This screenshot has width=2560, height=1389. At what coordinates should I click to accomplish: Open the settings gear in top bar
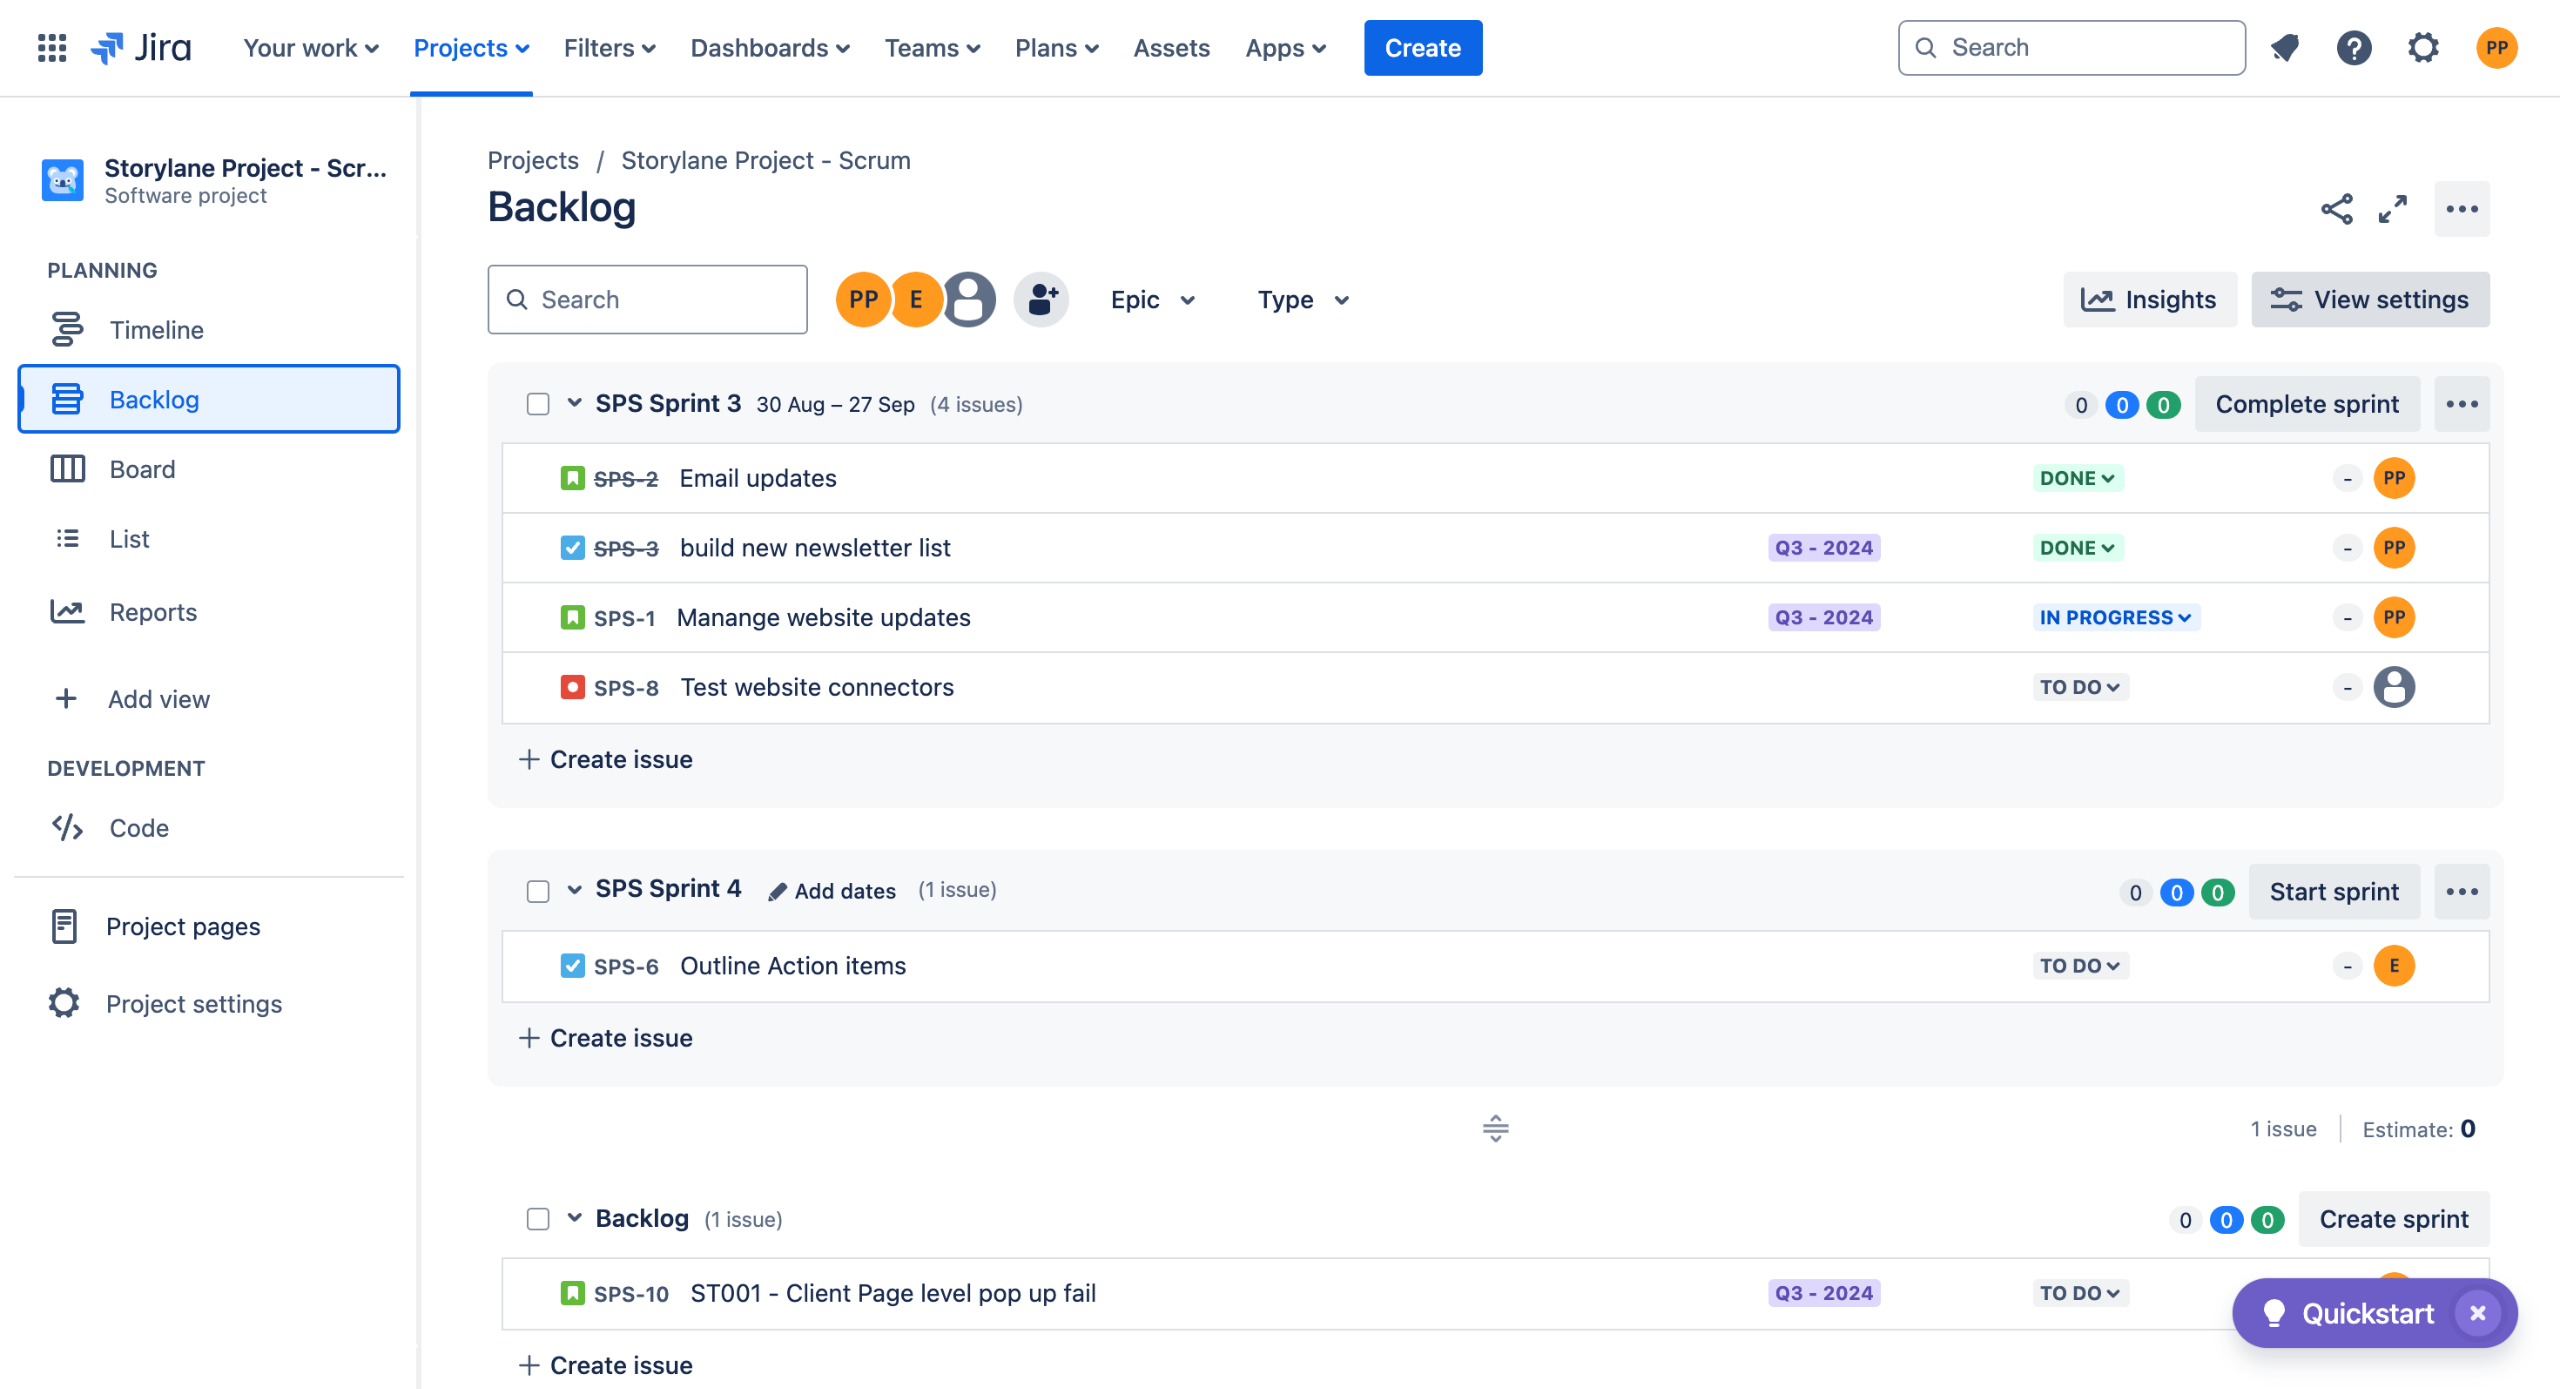click(x=2423, y=47)
